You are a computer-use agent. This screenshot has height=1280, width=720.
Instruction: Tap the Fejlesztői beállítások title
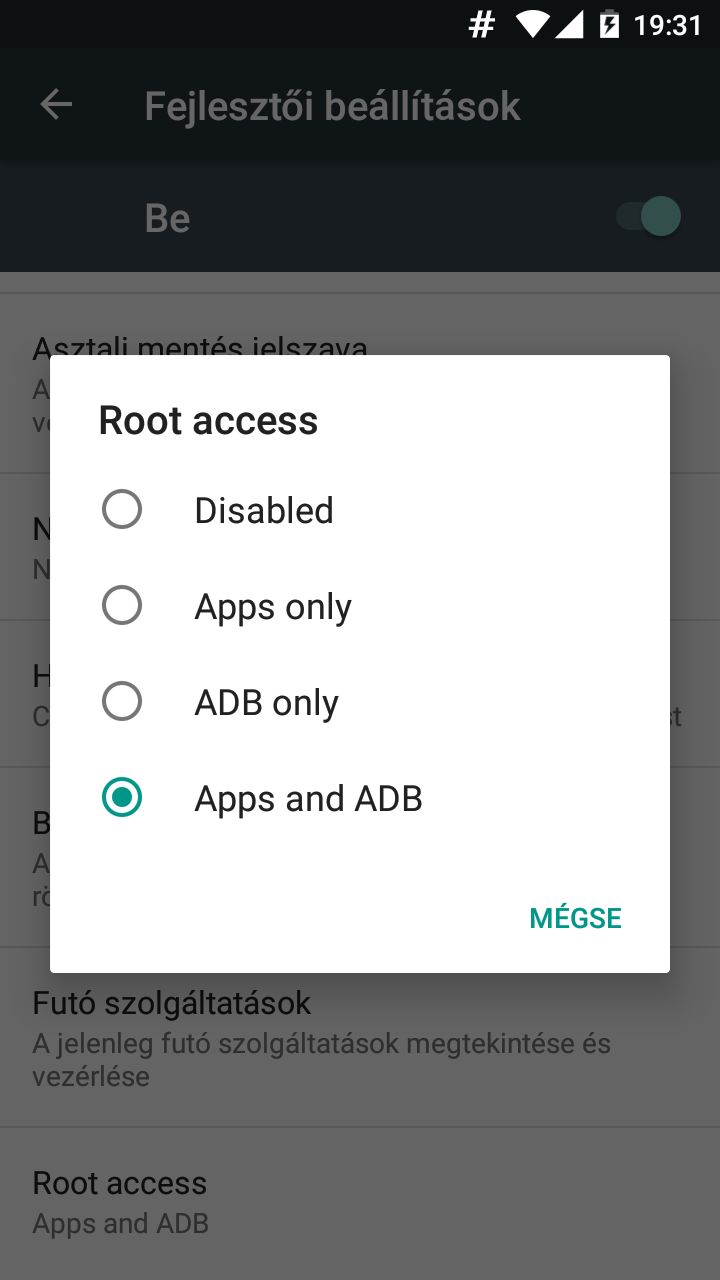pos(332,106)
